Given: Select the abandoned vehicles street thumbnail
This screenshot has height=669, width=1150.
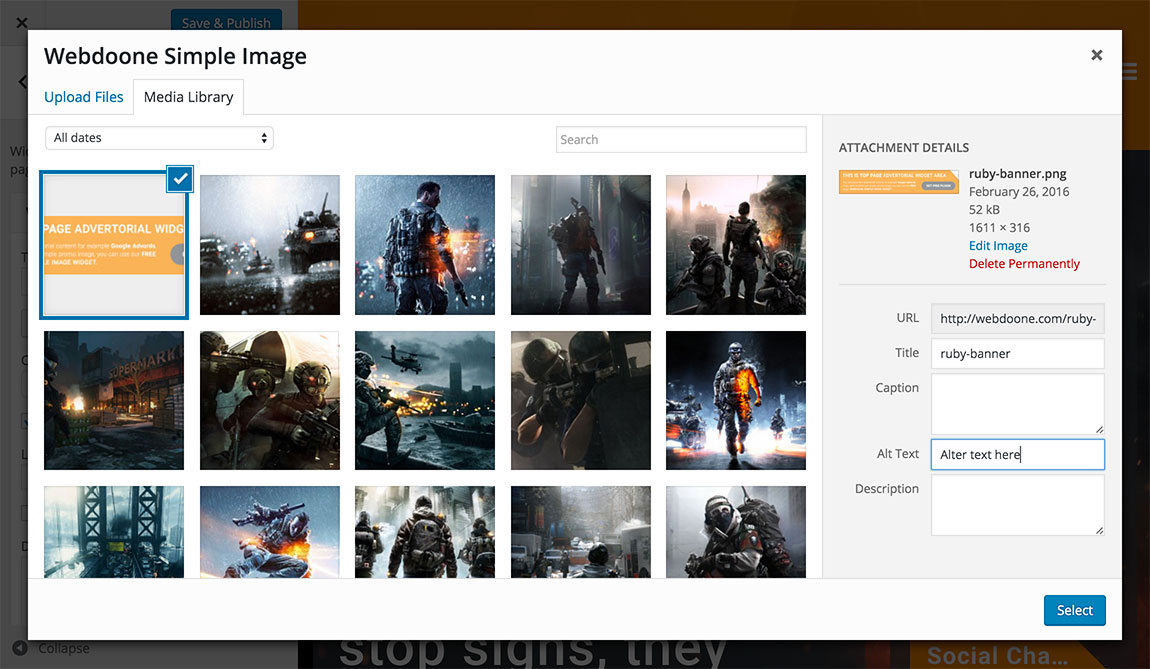Looking at the screenshot, I should (x=581, y=532).
